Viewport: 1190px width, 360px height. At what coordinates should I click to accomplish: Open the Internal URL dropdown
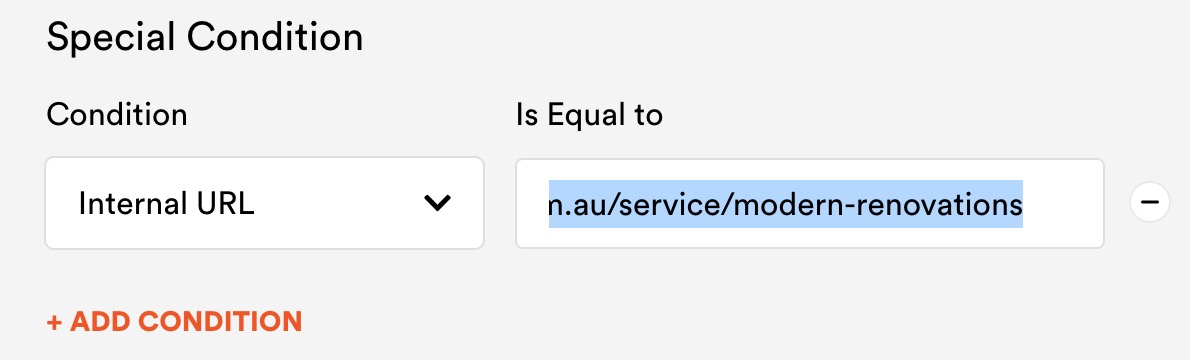264,203
